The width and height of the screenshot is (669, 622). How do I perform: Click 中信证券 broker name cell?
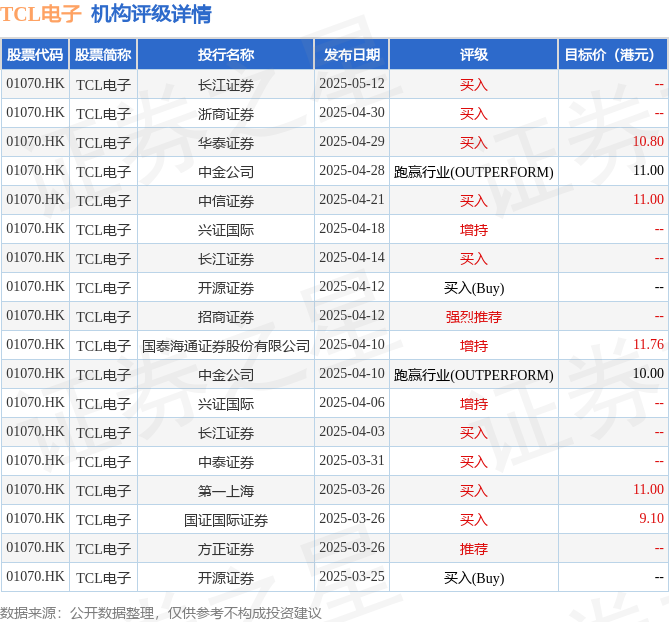[x=226, y=201]
